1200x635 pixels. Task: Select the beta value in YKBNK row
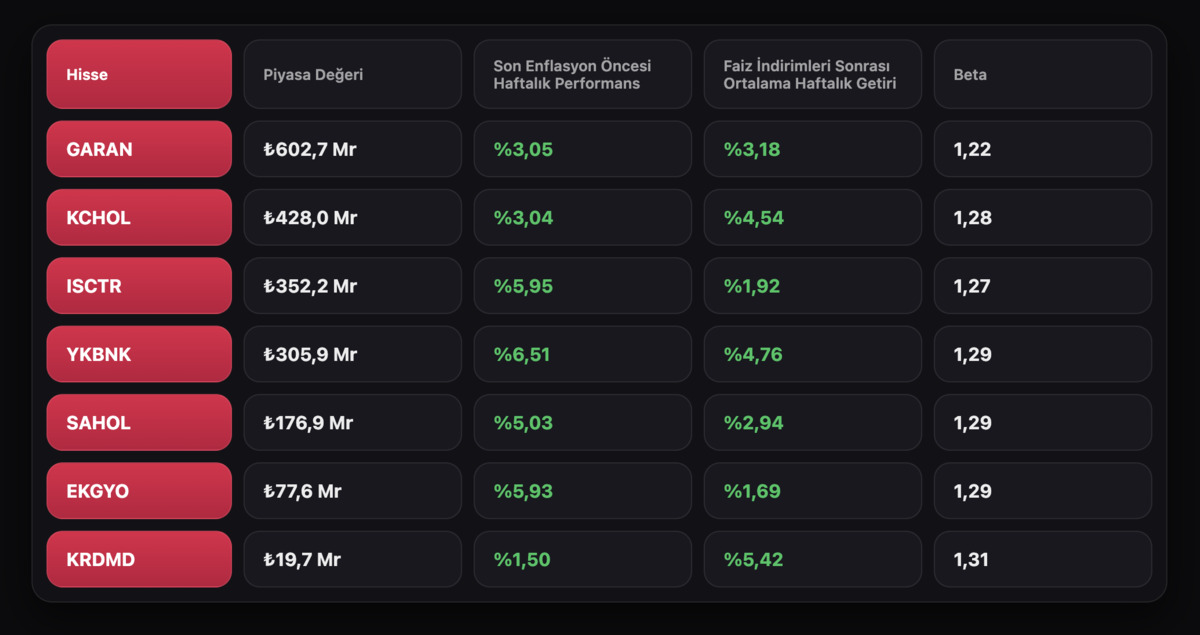[x=1043, y=354]
